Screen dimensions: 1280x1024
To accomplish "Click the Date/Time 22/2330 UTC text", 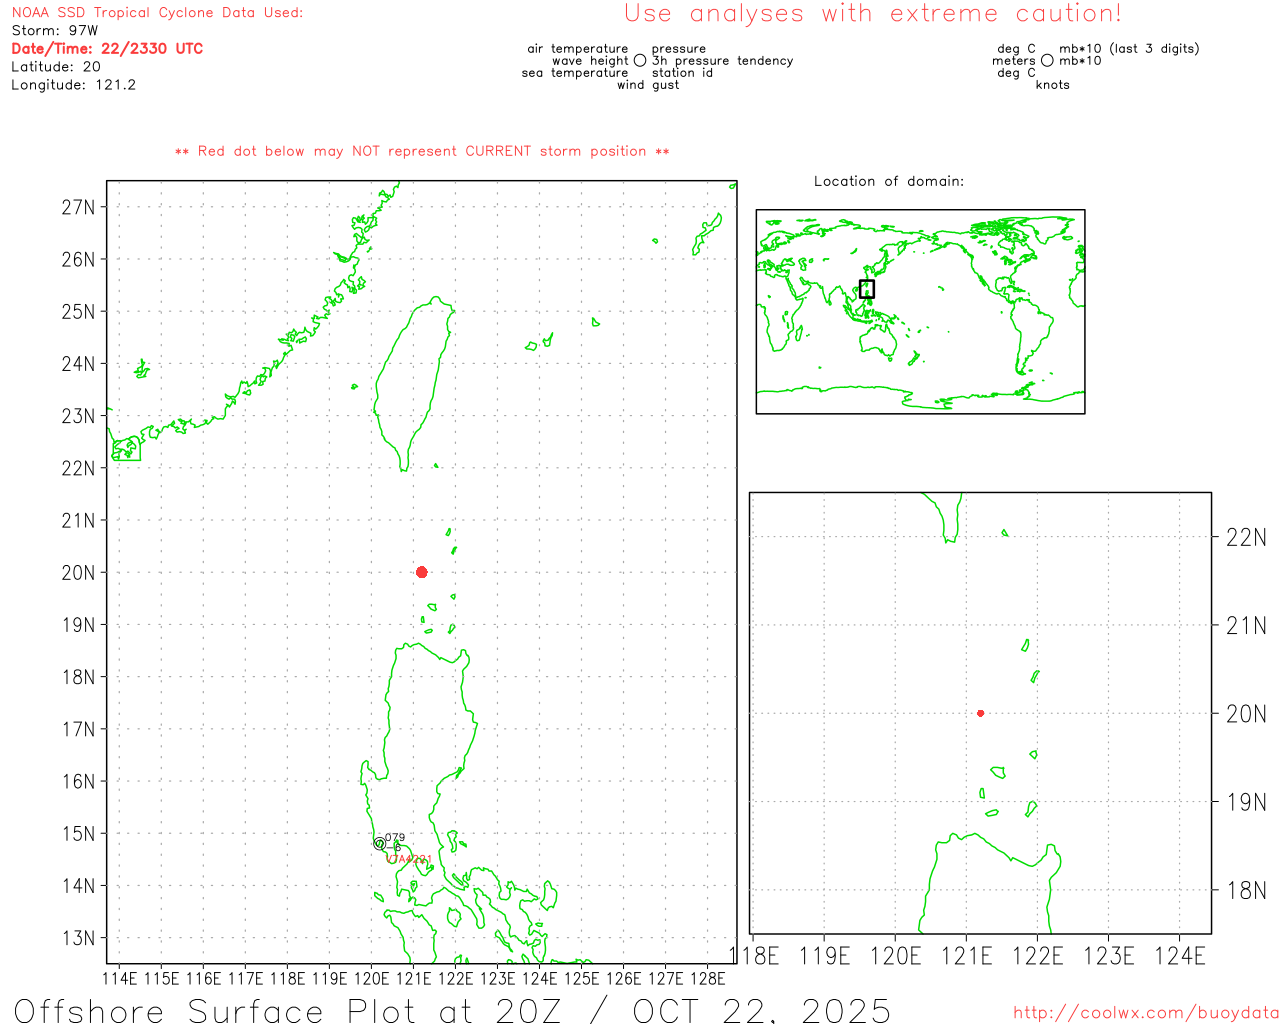I will [x=107, y=49].
